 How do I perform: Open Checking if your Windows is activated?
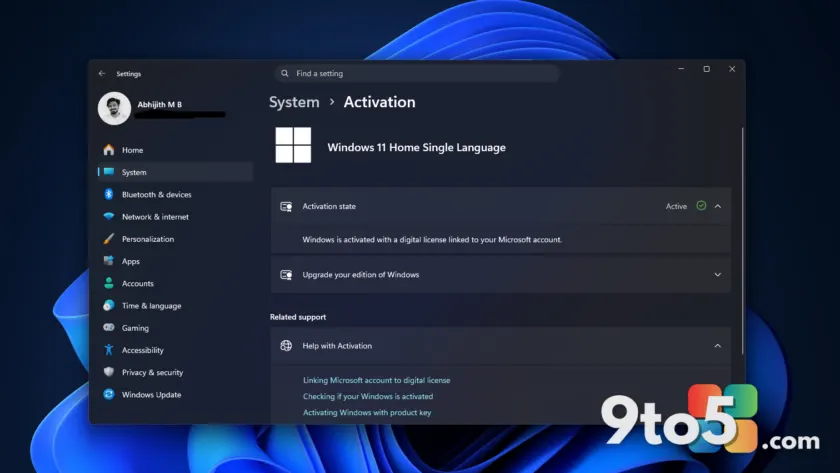tap(368, 396)
